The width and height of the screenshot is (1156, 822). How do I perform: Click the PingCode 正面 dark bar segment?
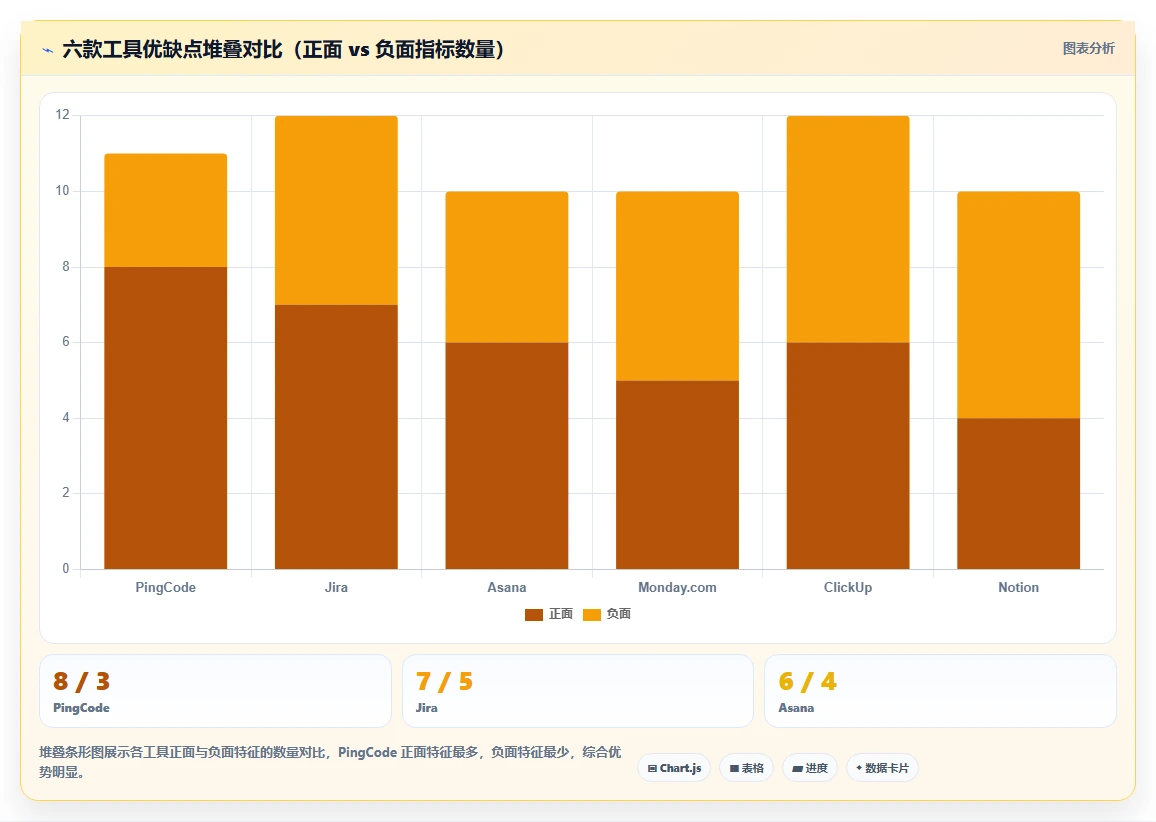pyautogui.click(x=166, y=417)
